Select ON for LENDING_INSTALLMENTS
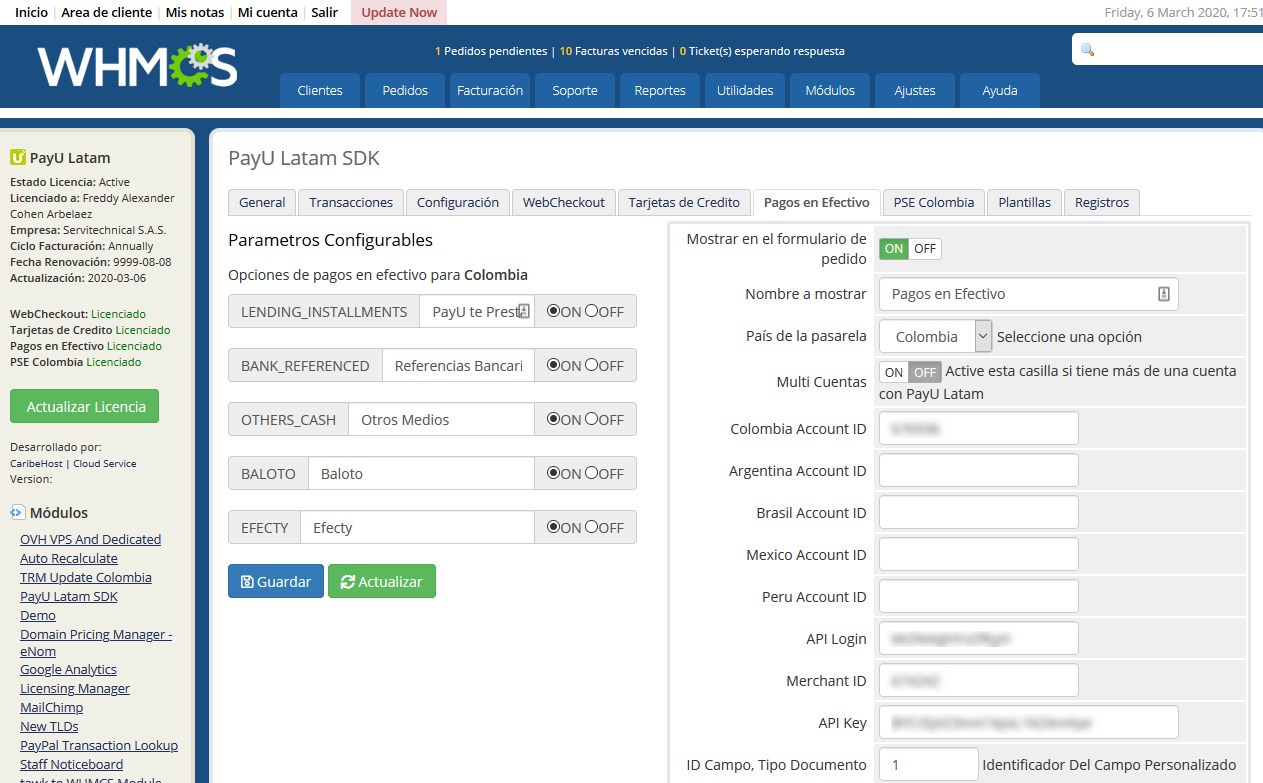Viewport: 1263px width, 783px height. coord(553,311)
